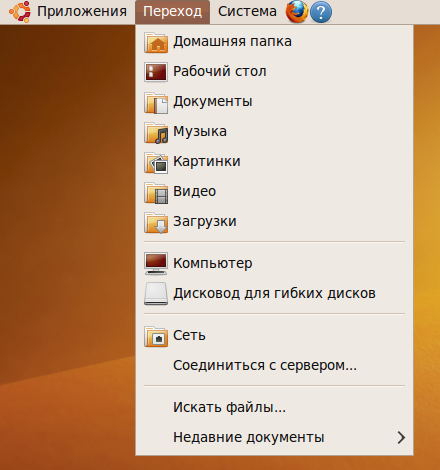Select Искать файлы… entry
Viewport: 440px width, 470px height.
[x=229, y=407]
